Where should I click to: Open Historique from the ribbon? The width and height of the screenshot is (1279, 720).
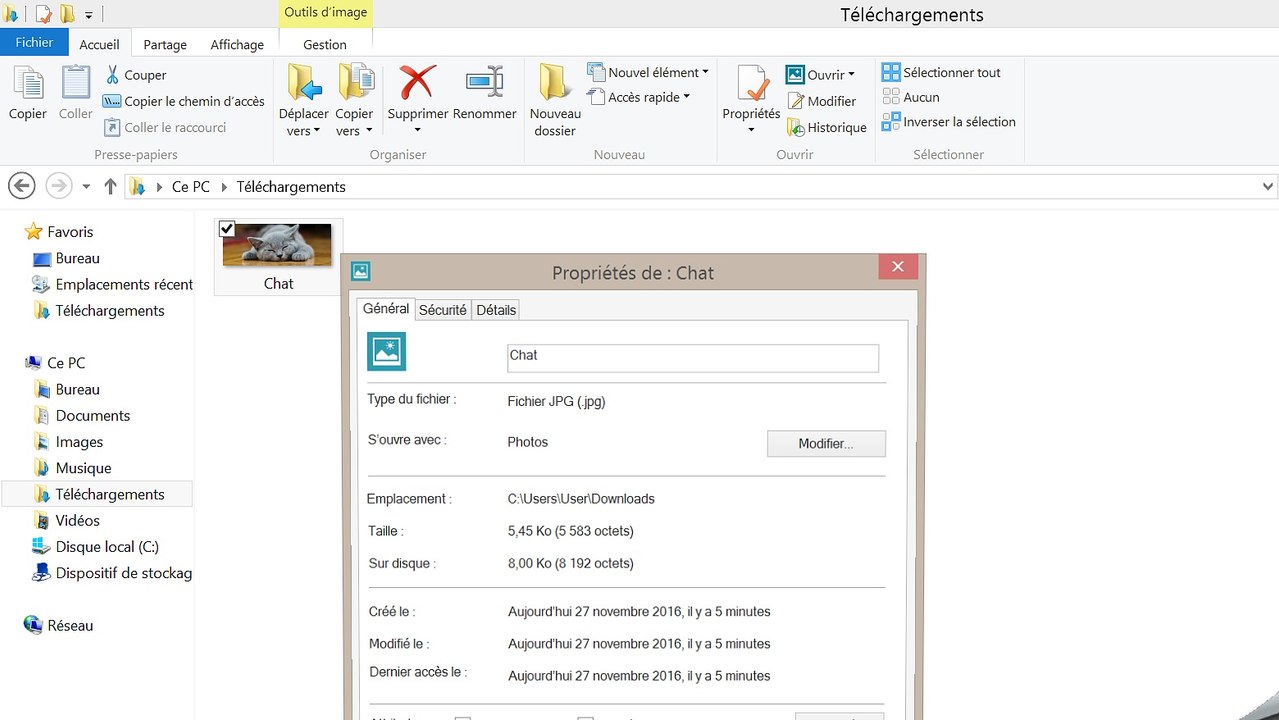point(826,127)
